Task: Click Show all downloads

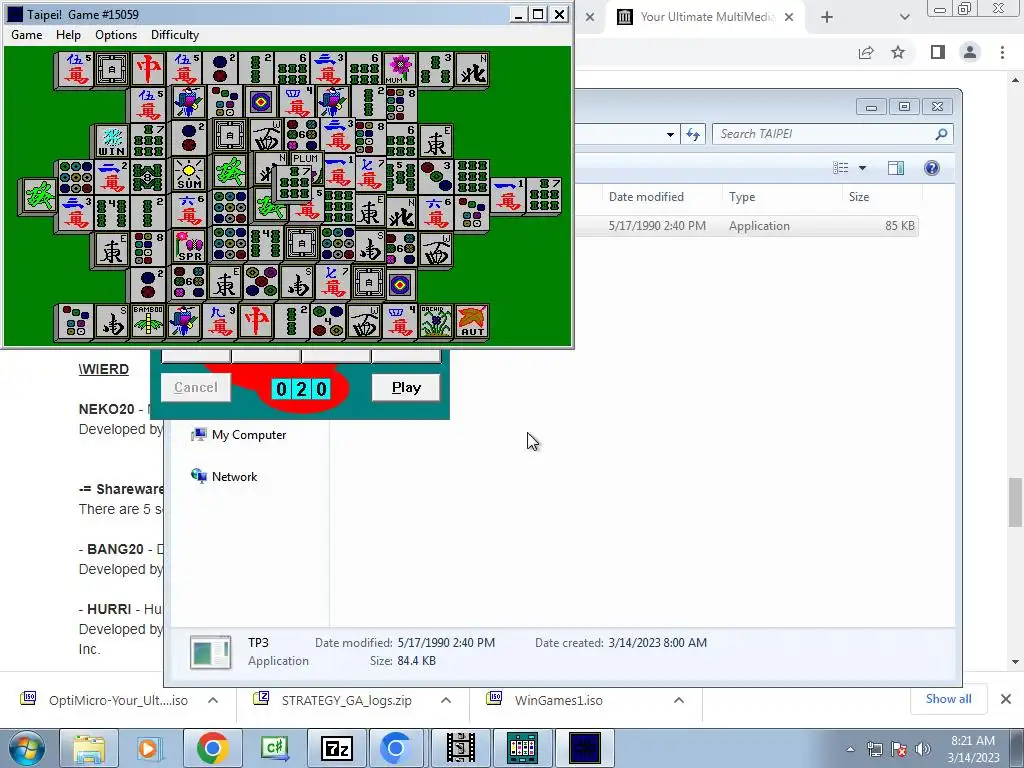Action: [x=948, y=699]
